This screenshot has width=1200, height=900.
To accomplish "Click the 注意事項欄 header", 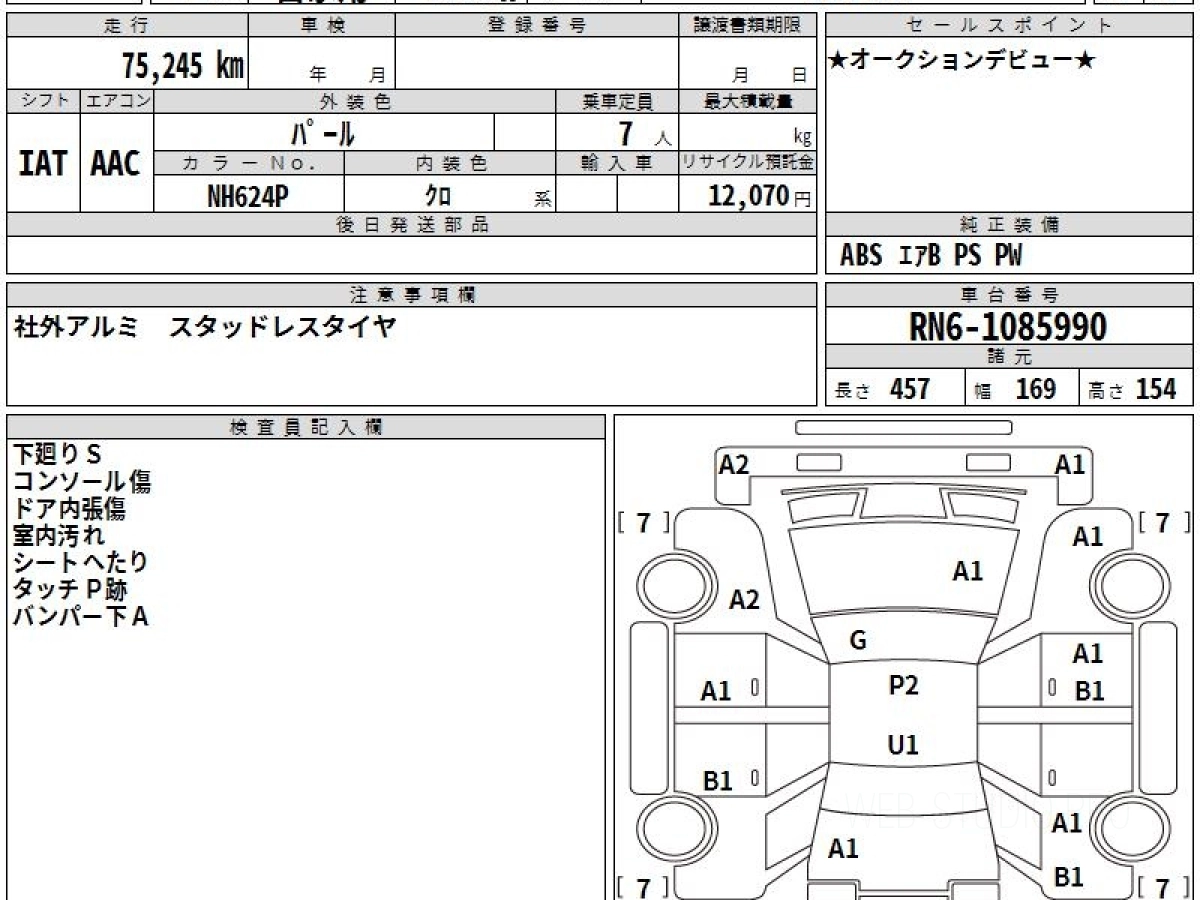I will tap(411, 295).
